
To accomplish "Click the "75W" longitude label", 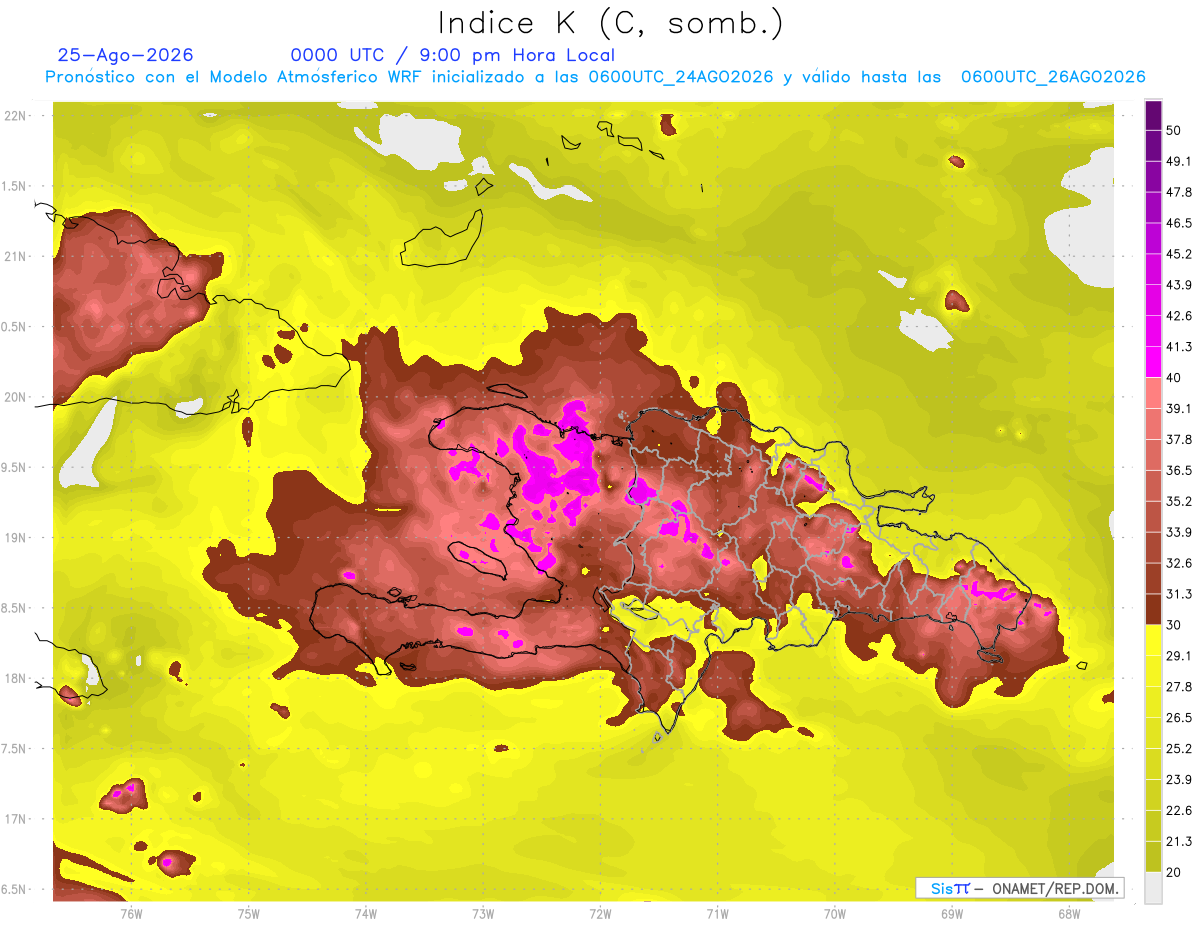I will (x=248, y=914).
